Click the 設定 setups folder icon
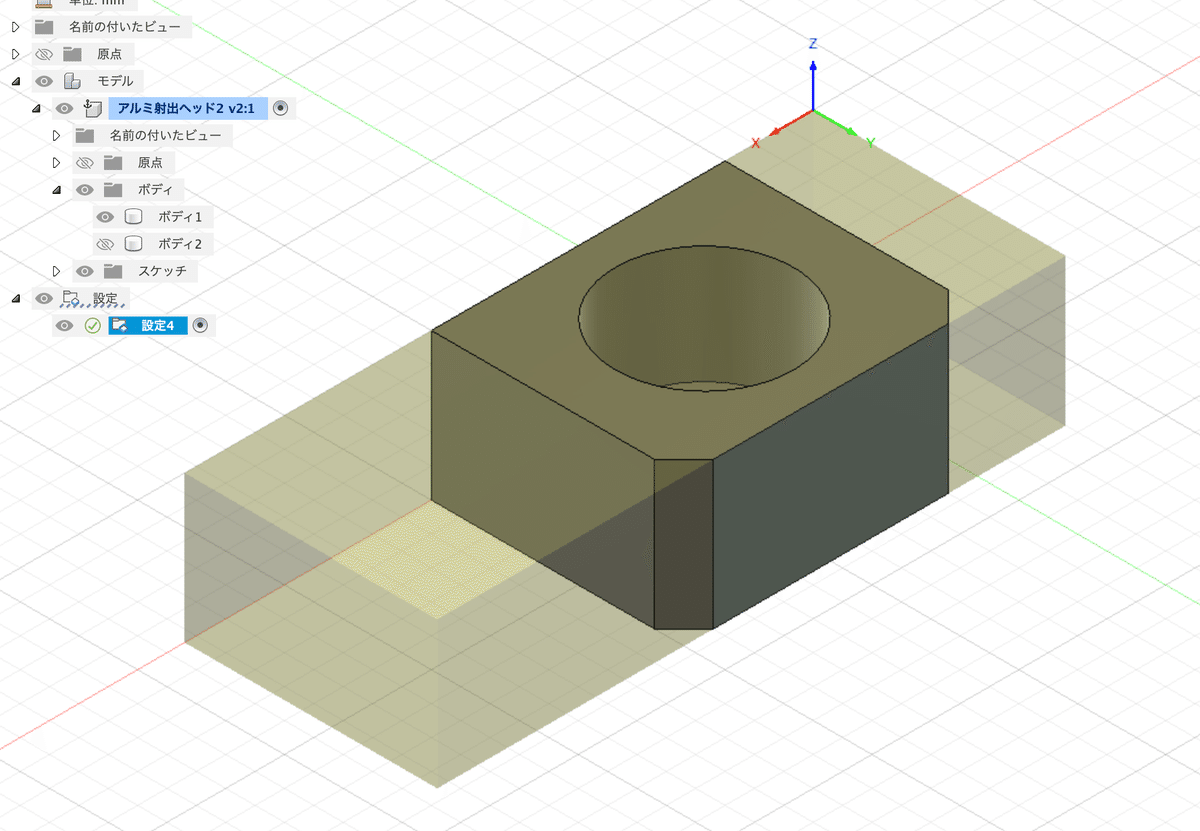The image size is (1200, 831). pos(72,298)
